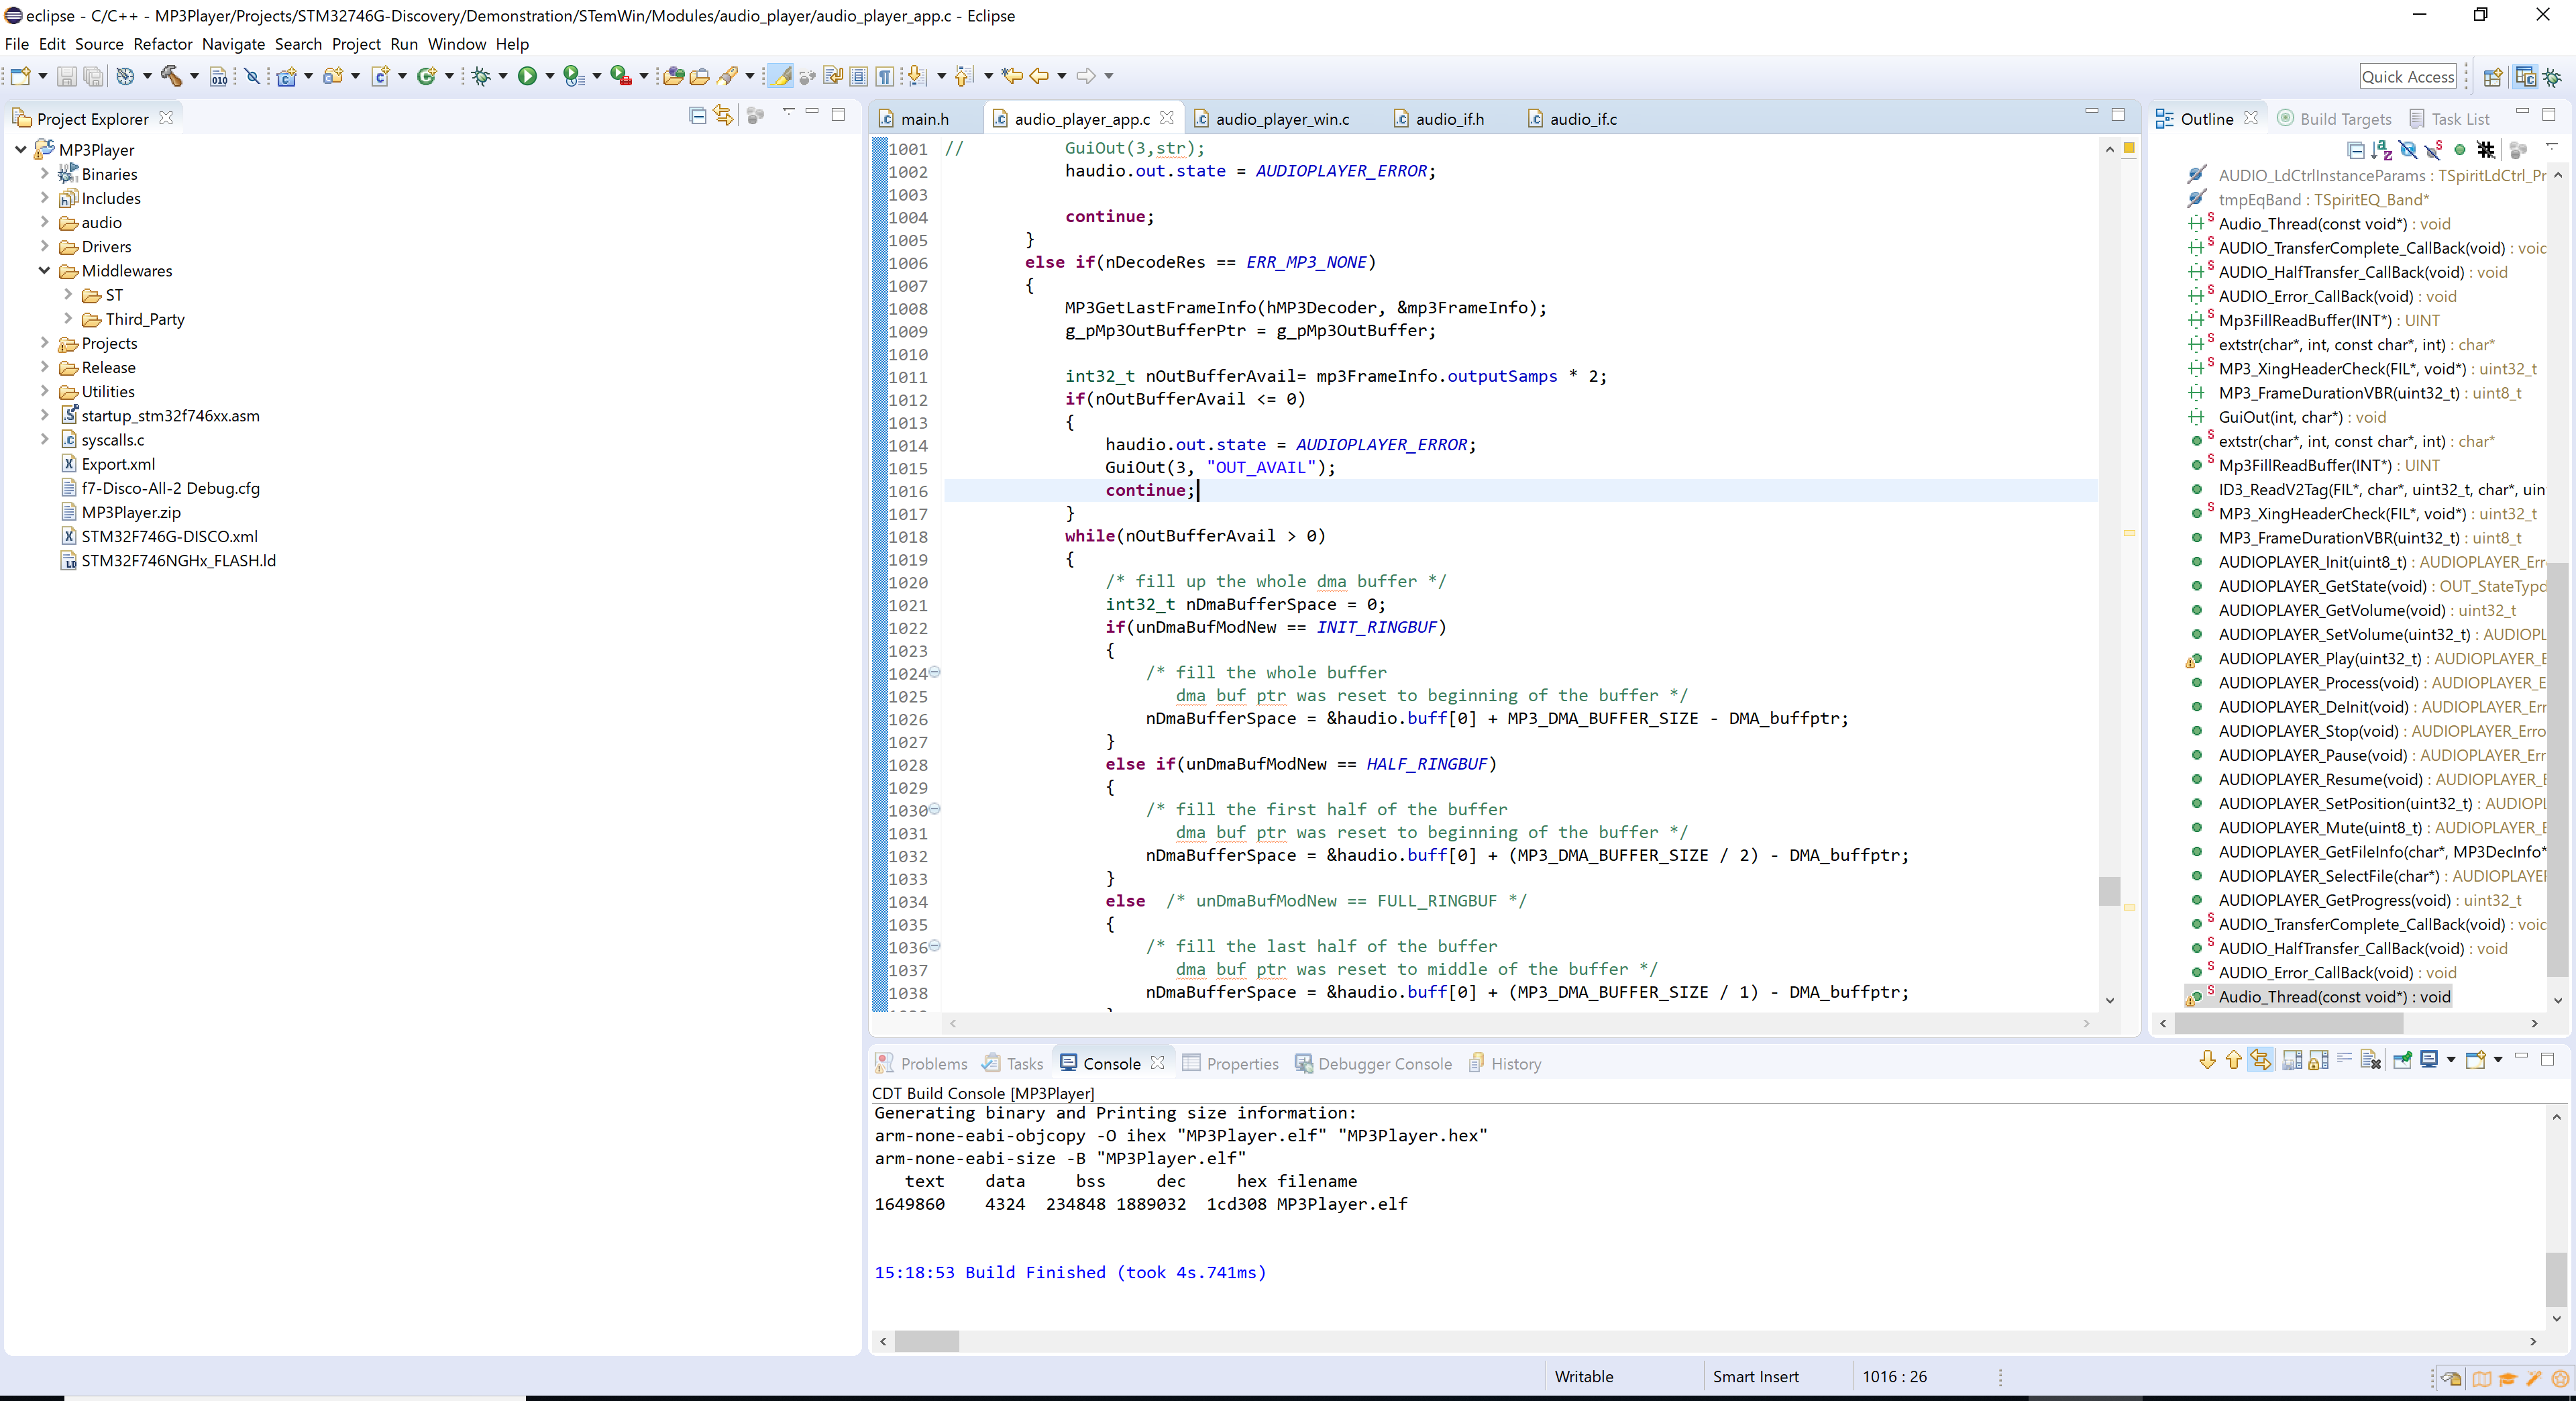Build the project using the hammer icon
The width and height of the screenshot is (2576, 1401).
[170, 75]
